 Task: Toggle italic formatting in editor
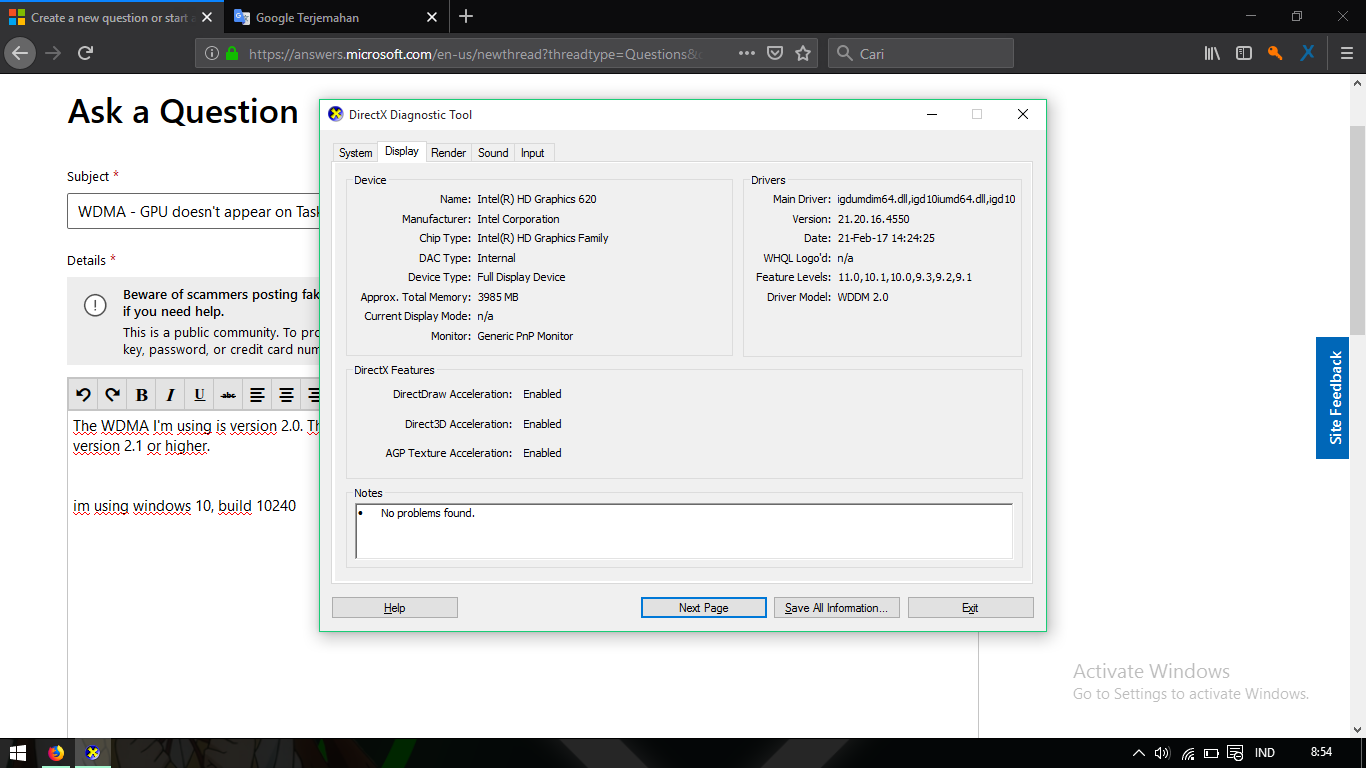pos(170,395)
